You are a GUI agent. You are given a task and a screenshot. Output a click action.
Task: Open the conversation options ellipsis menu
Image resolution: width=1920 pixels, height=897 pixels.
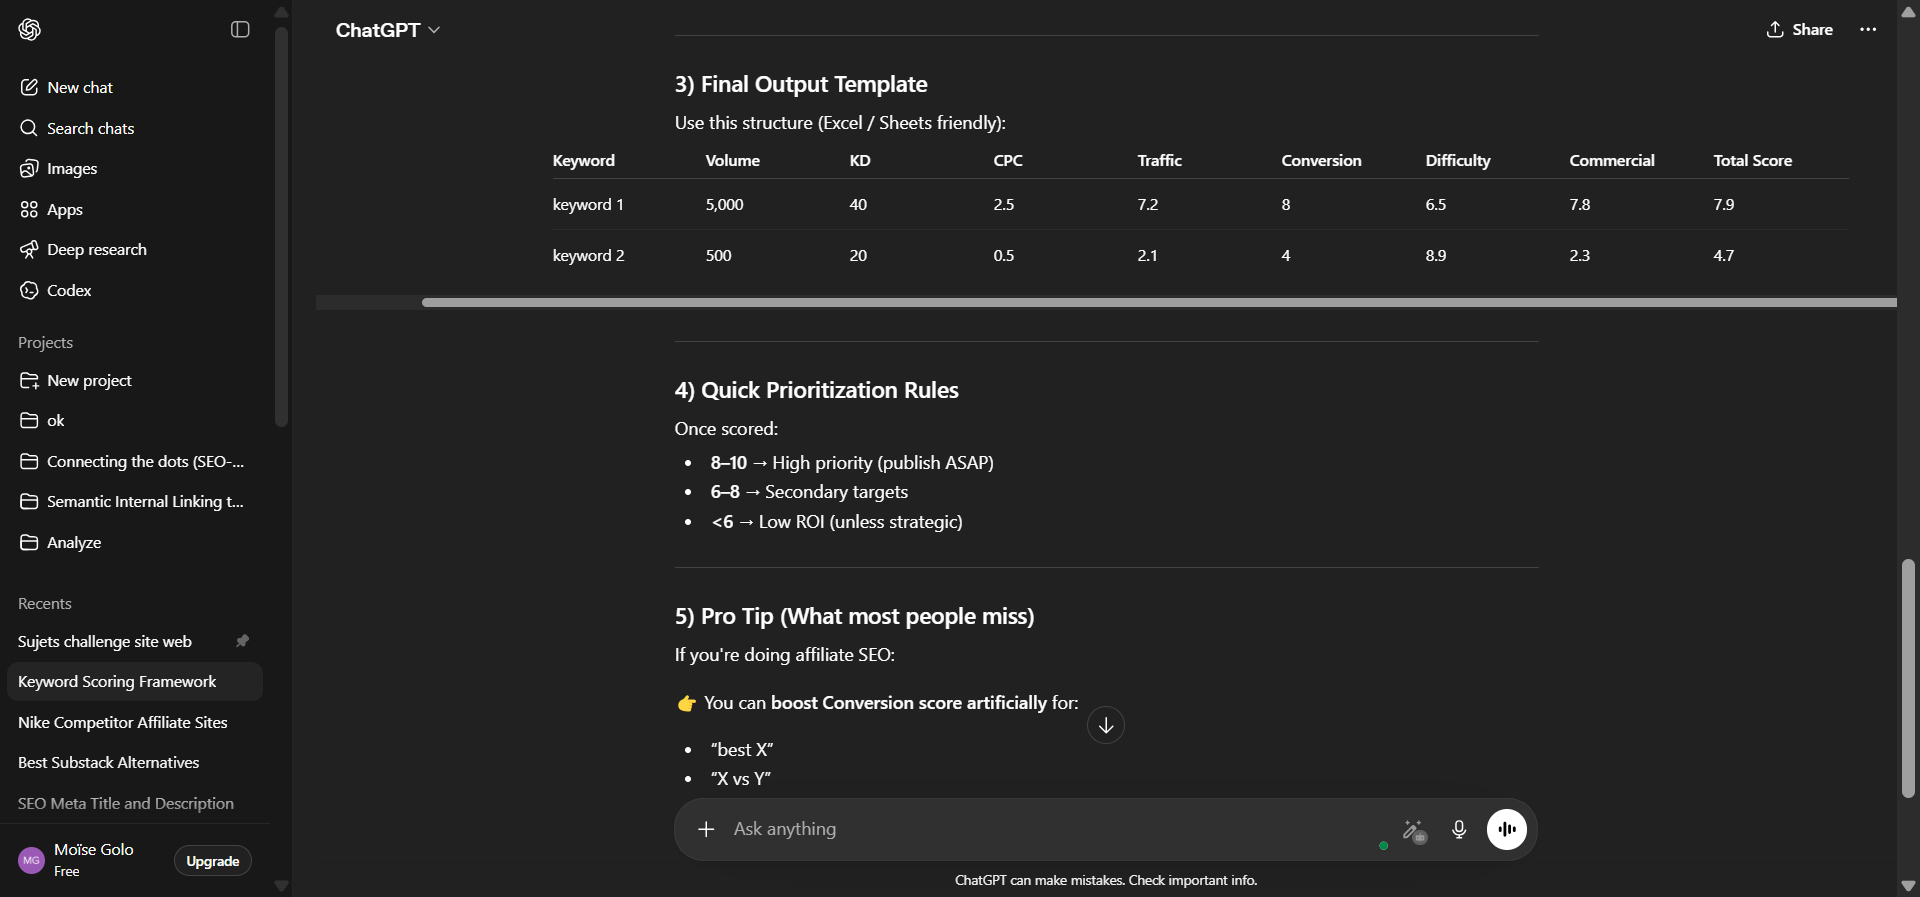pos(1868,30)
